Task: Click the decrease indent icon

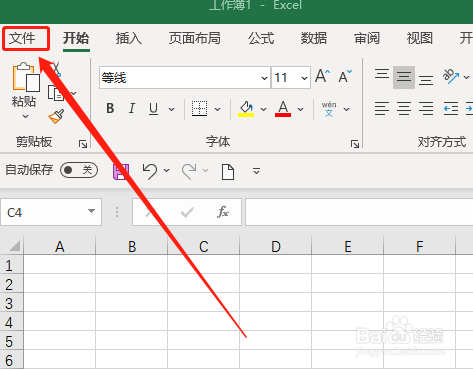Action: (x=451, y=109)
